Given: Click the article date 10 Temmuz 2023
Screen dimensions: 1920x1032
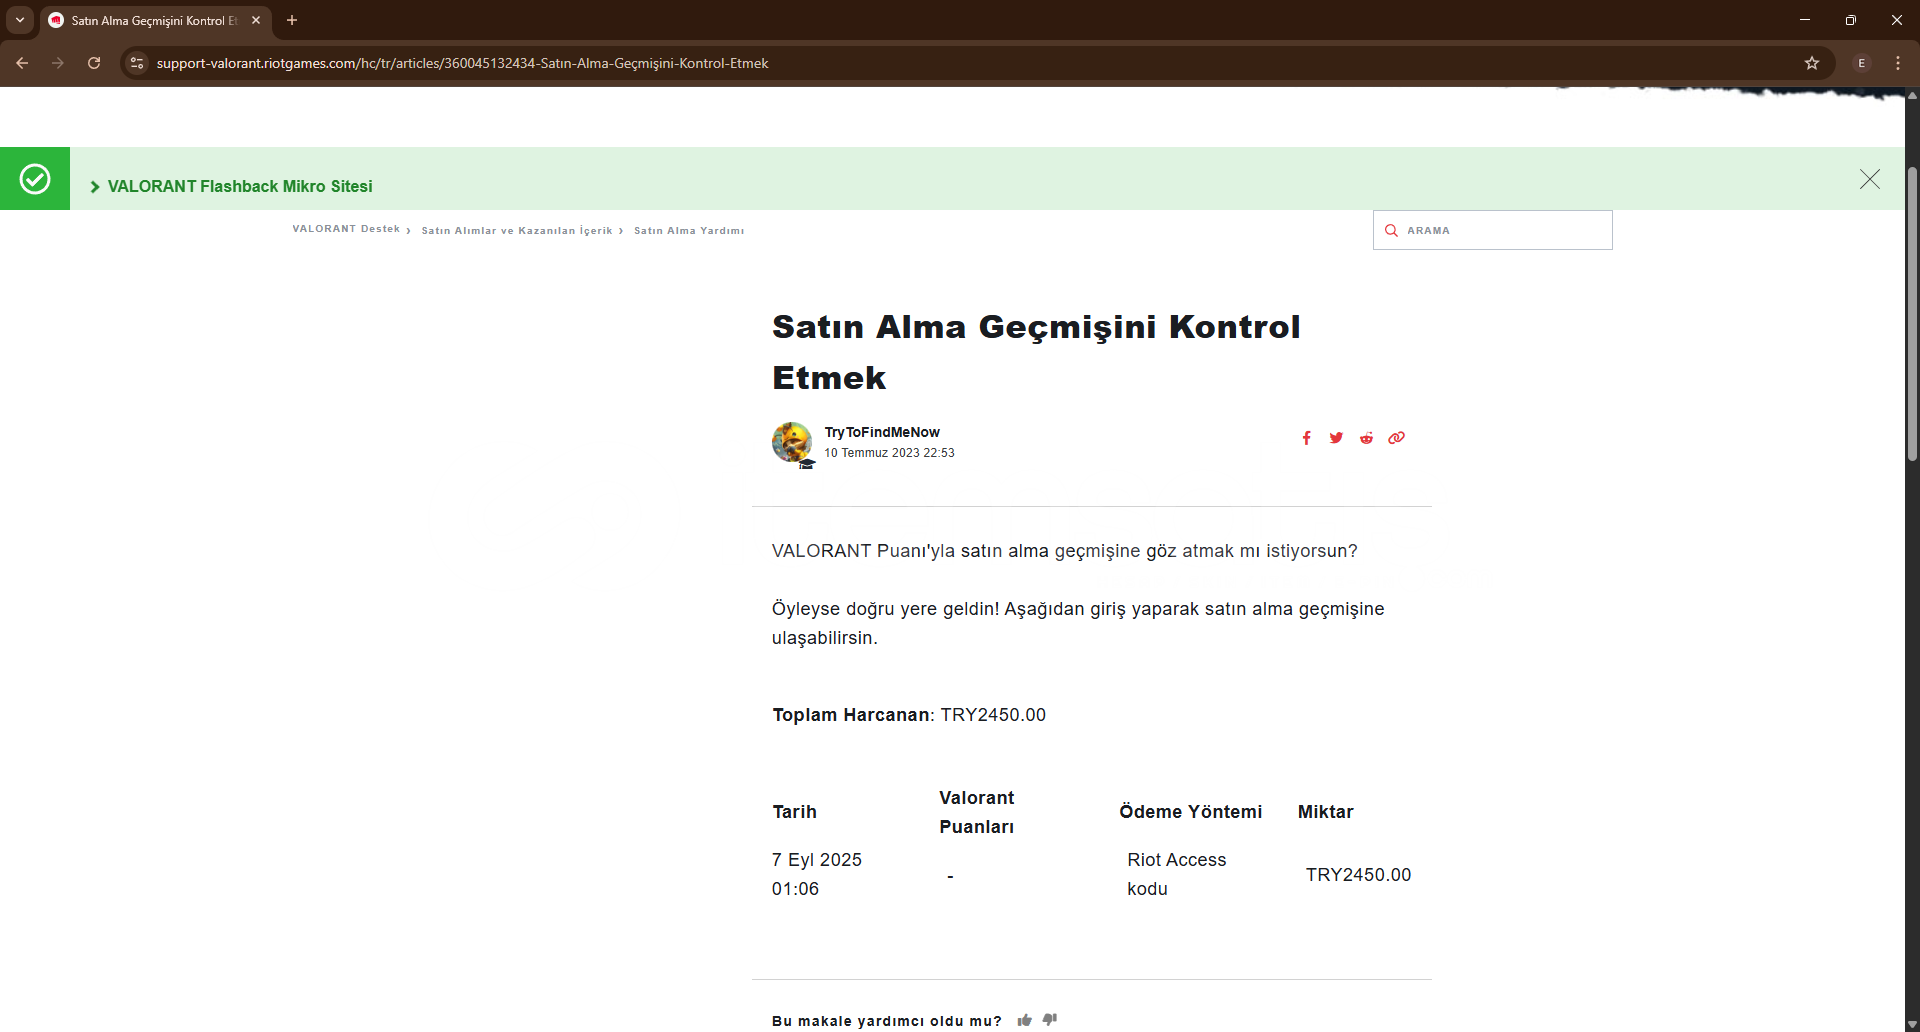Looking at the screenshot, I should click(x=889, y=453).
